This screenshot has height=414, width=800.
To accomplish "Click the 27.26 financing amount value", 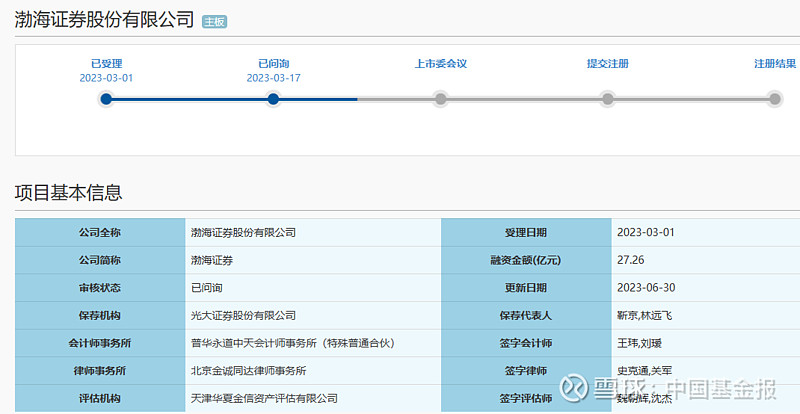I will point(631,260).
